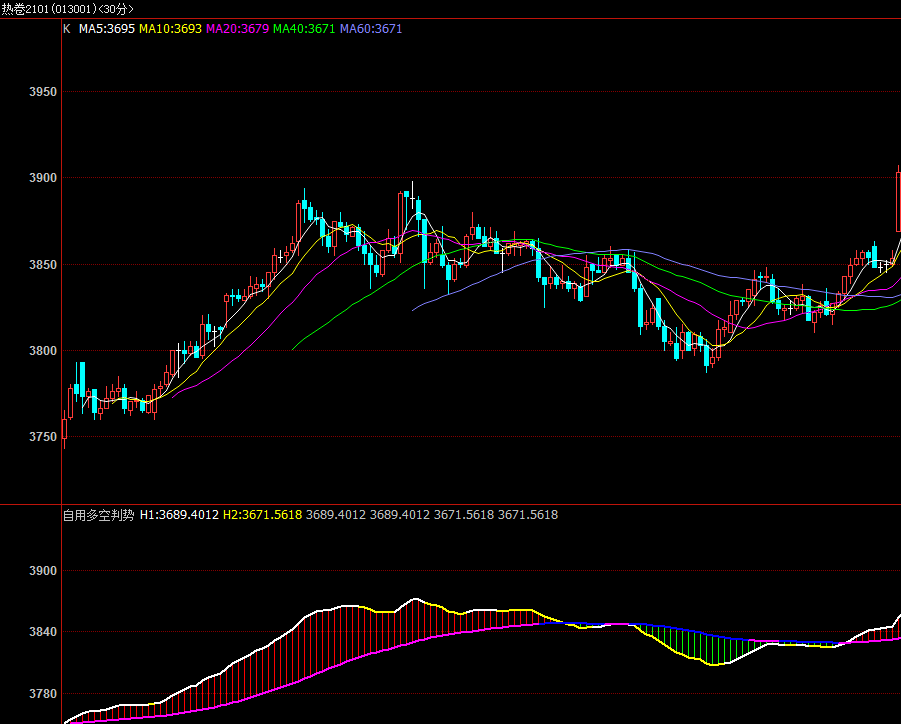Click the chart title 热卷2101(013001)<30分>
901x724 pixels.
67,9
